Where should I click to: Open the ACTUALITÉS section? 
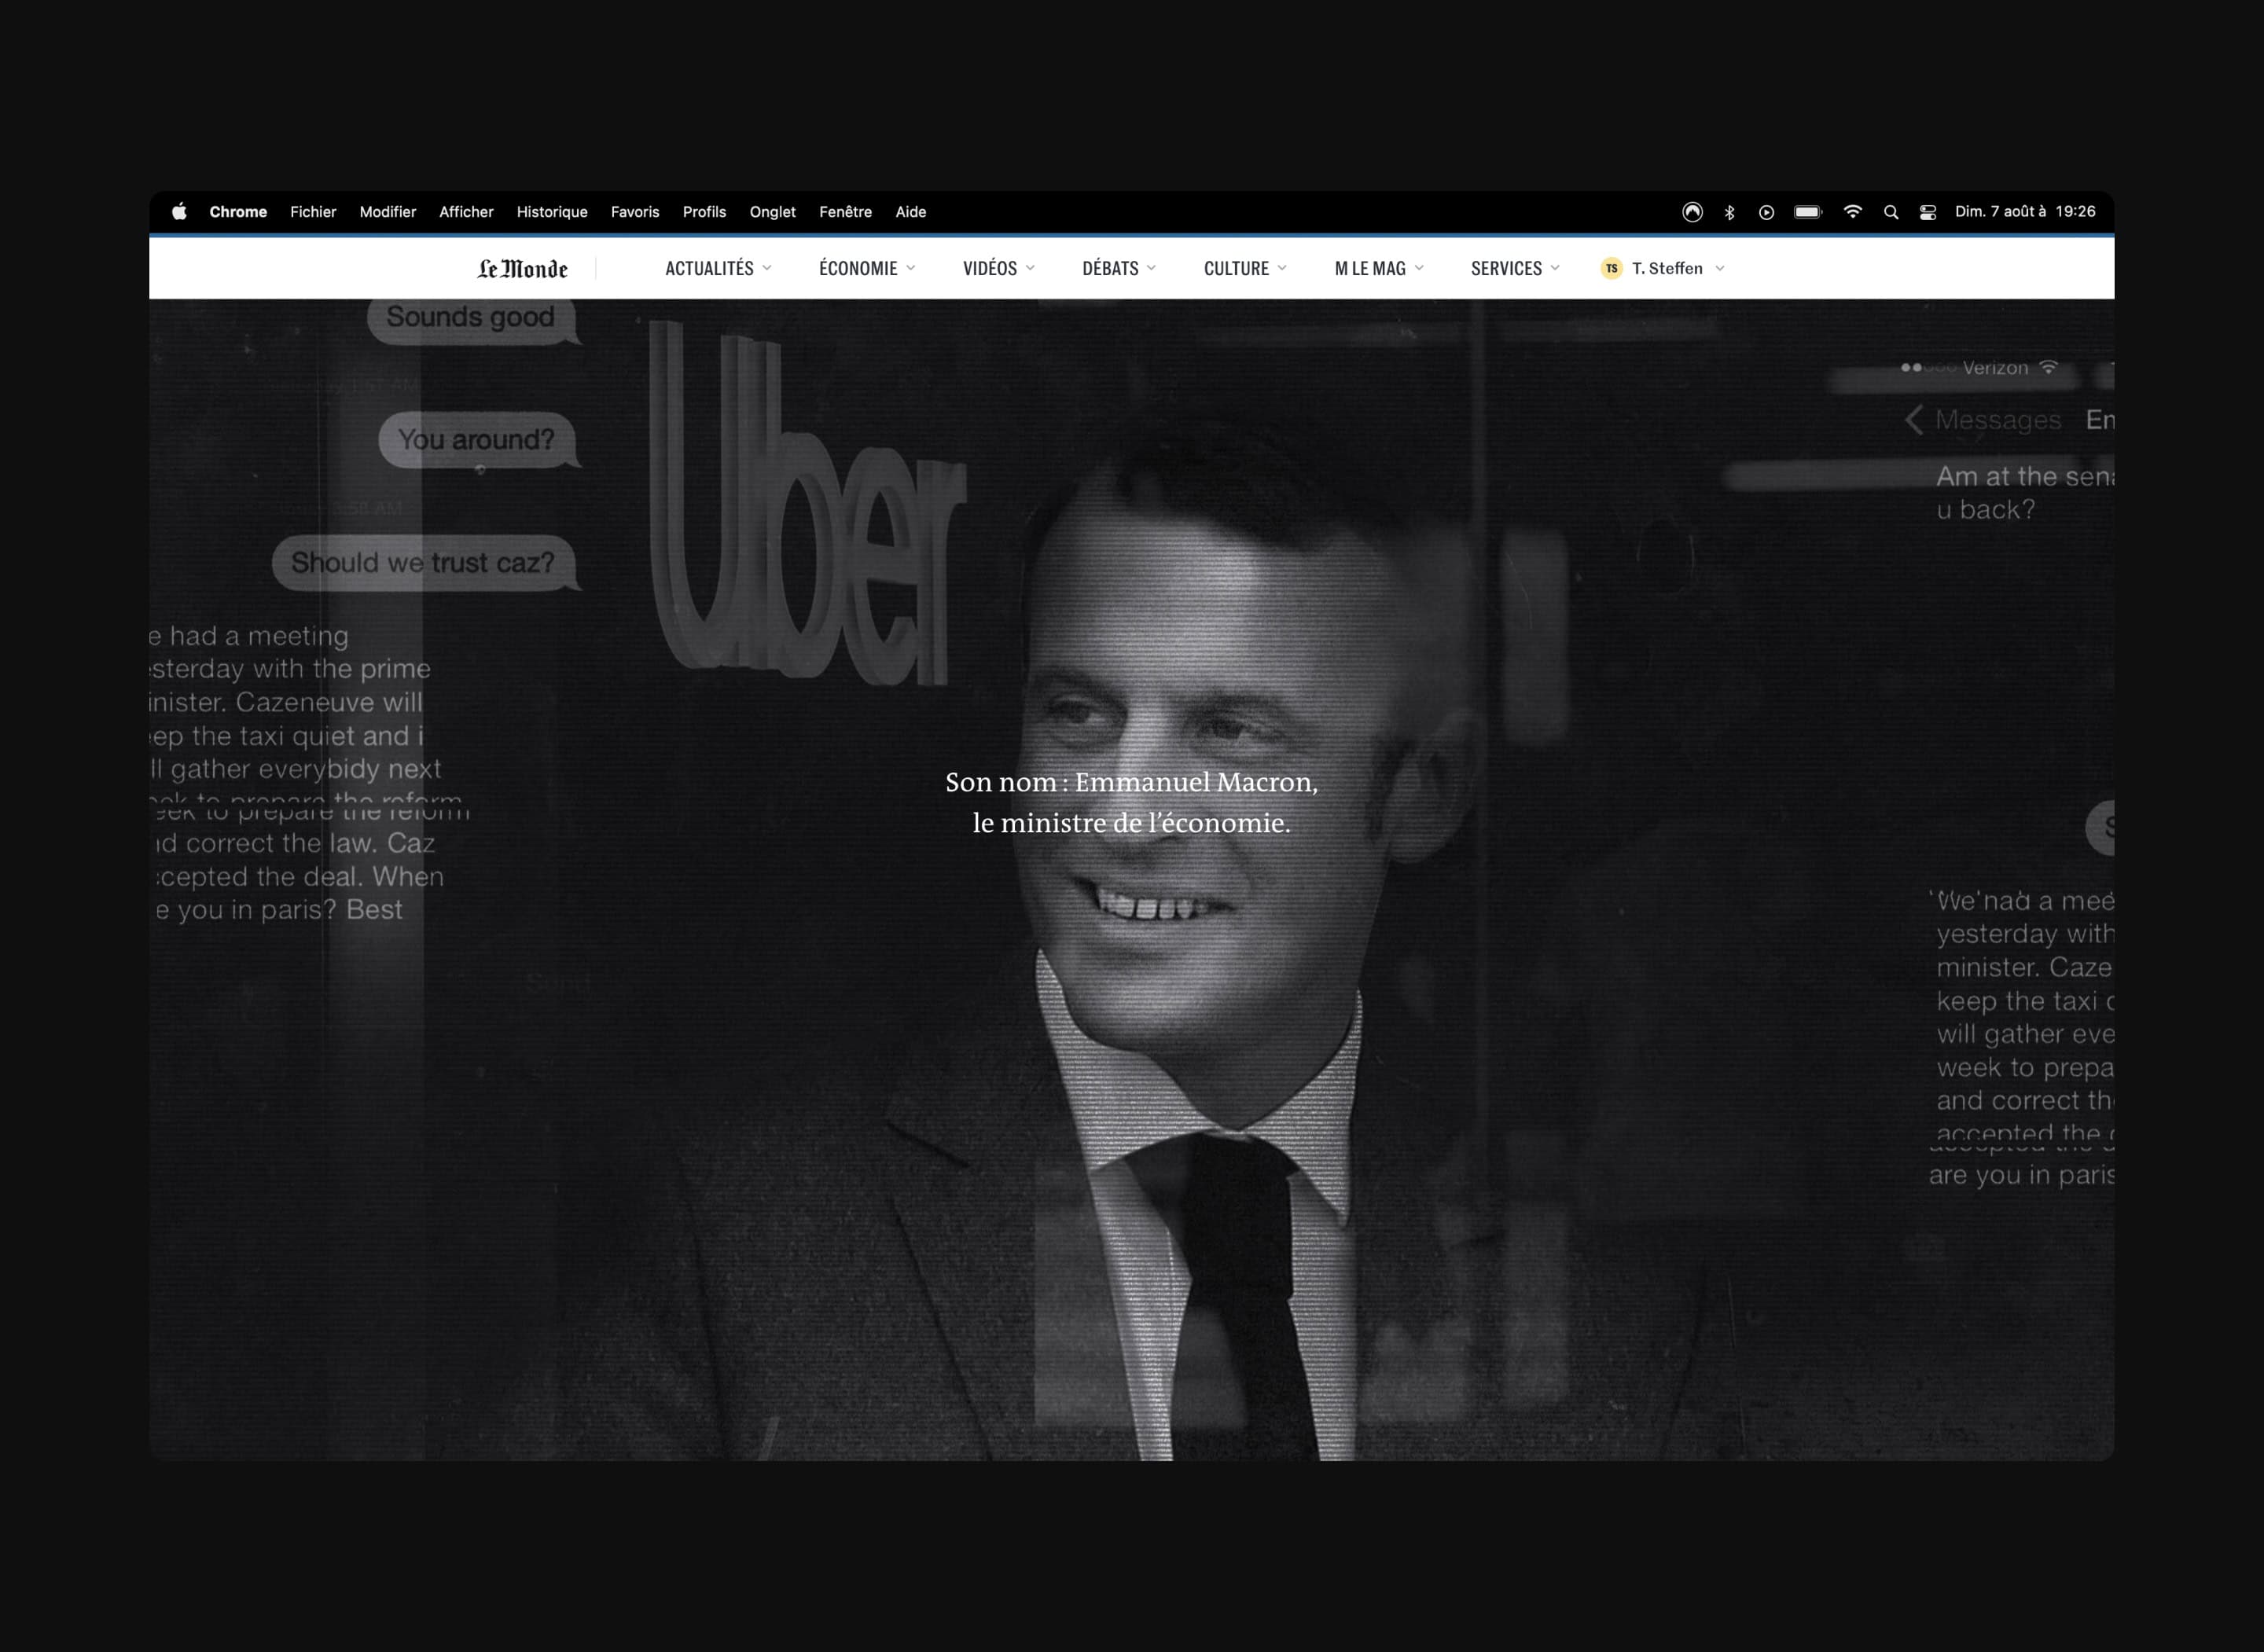click(709, 268)
